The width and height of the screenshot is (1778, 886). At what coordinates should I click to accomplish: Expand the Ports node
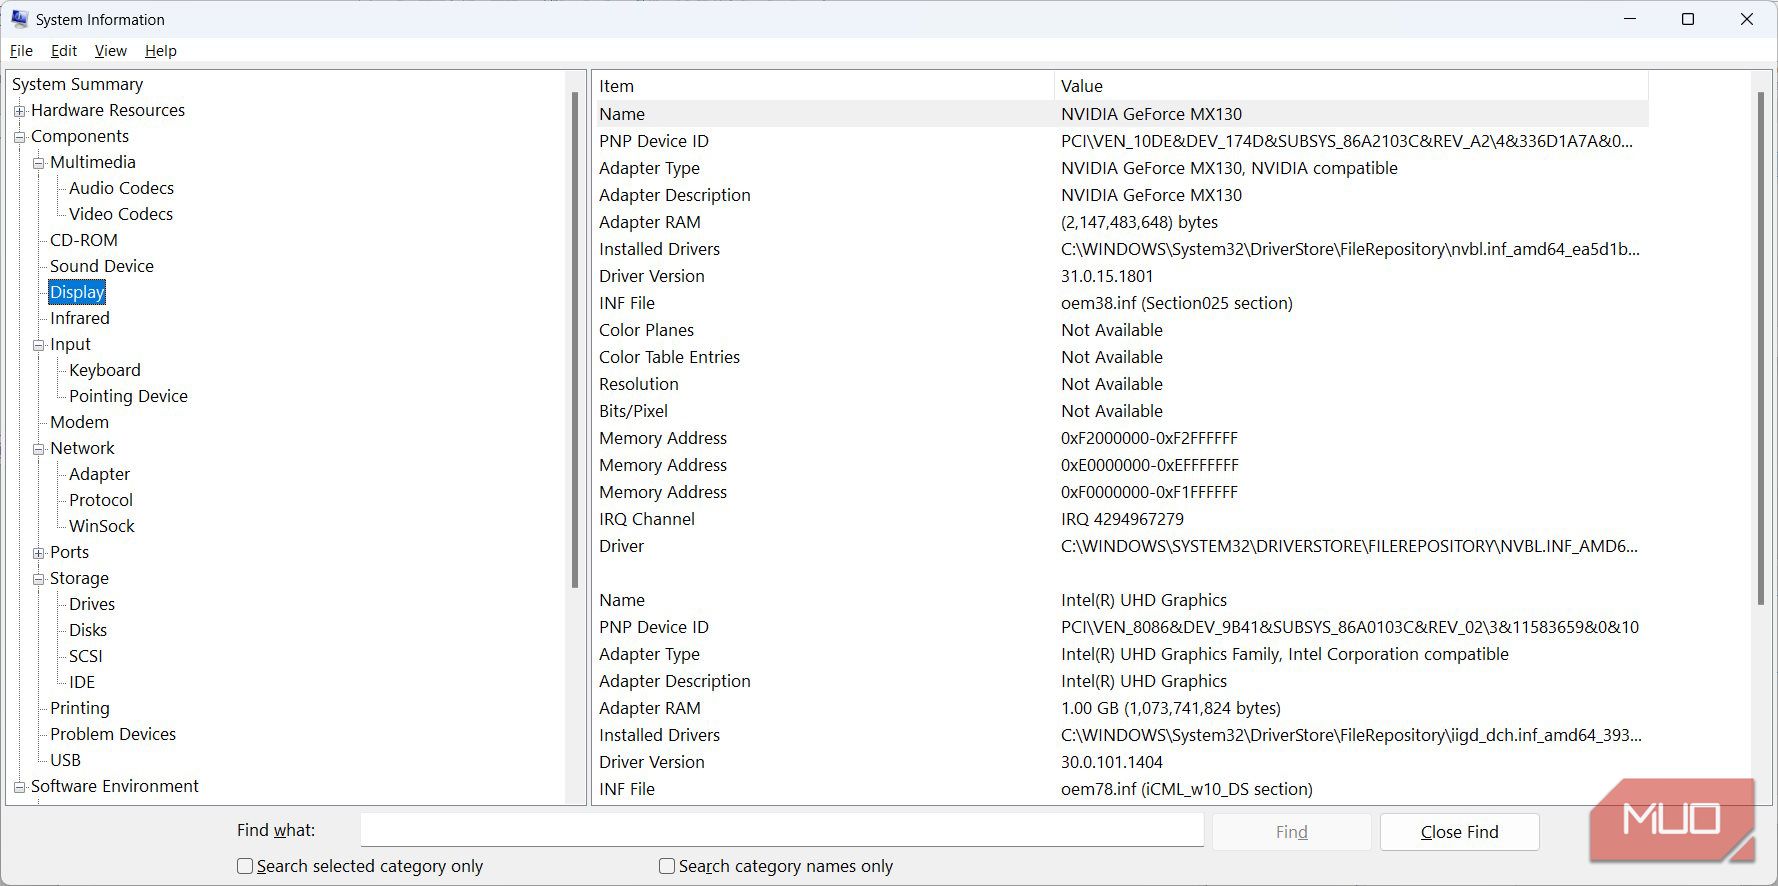(x=38, y=553)
